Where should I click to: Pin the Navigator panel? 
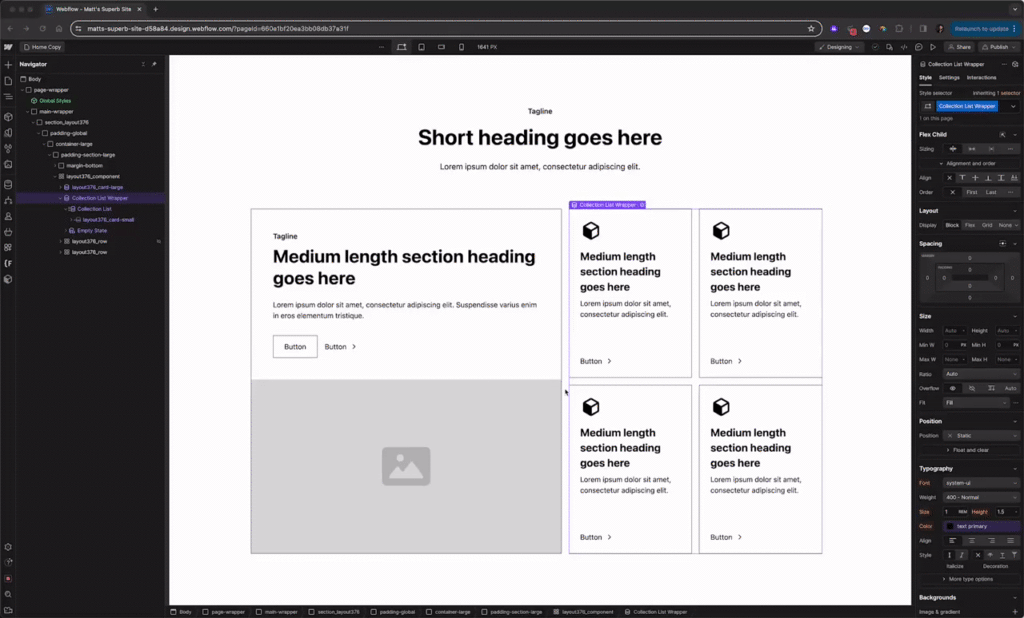coord(154,64)
